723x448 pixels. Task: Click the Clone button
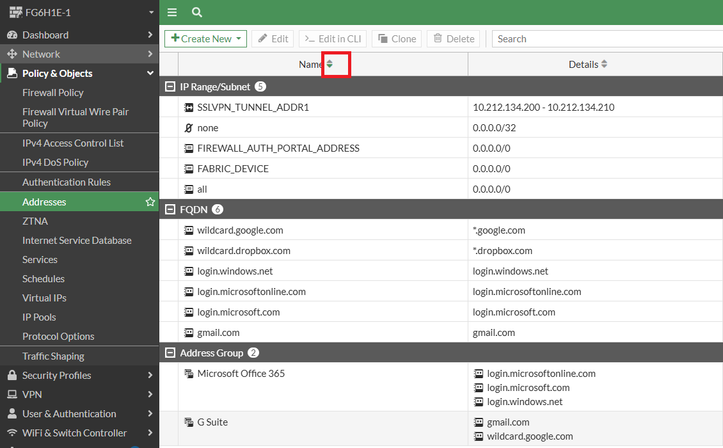[396, 39]
